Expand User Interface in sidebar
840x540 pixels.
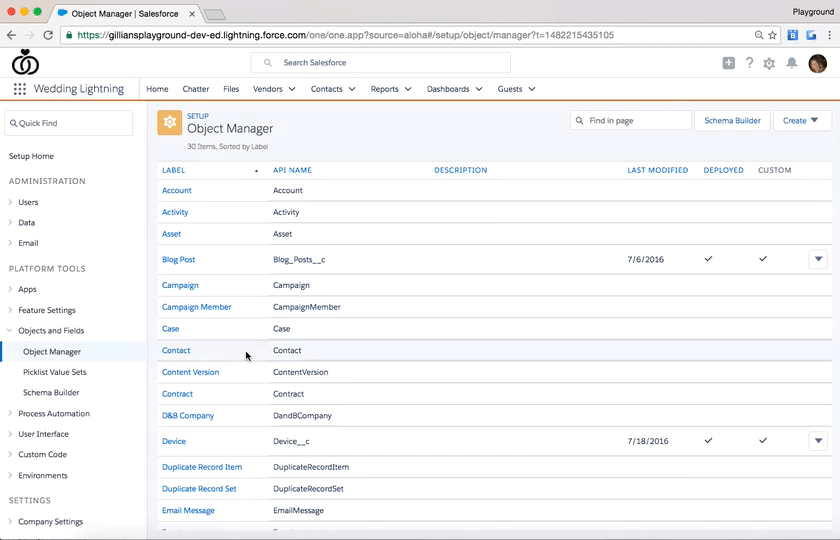10,433
